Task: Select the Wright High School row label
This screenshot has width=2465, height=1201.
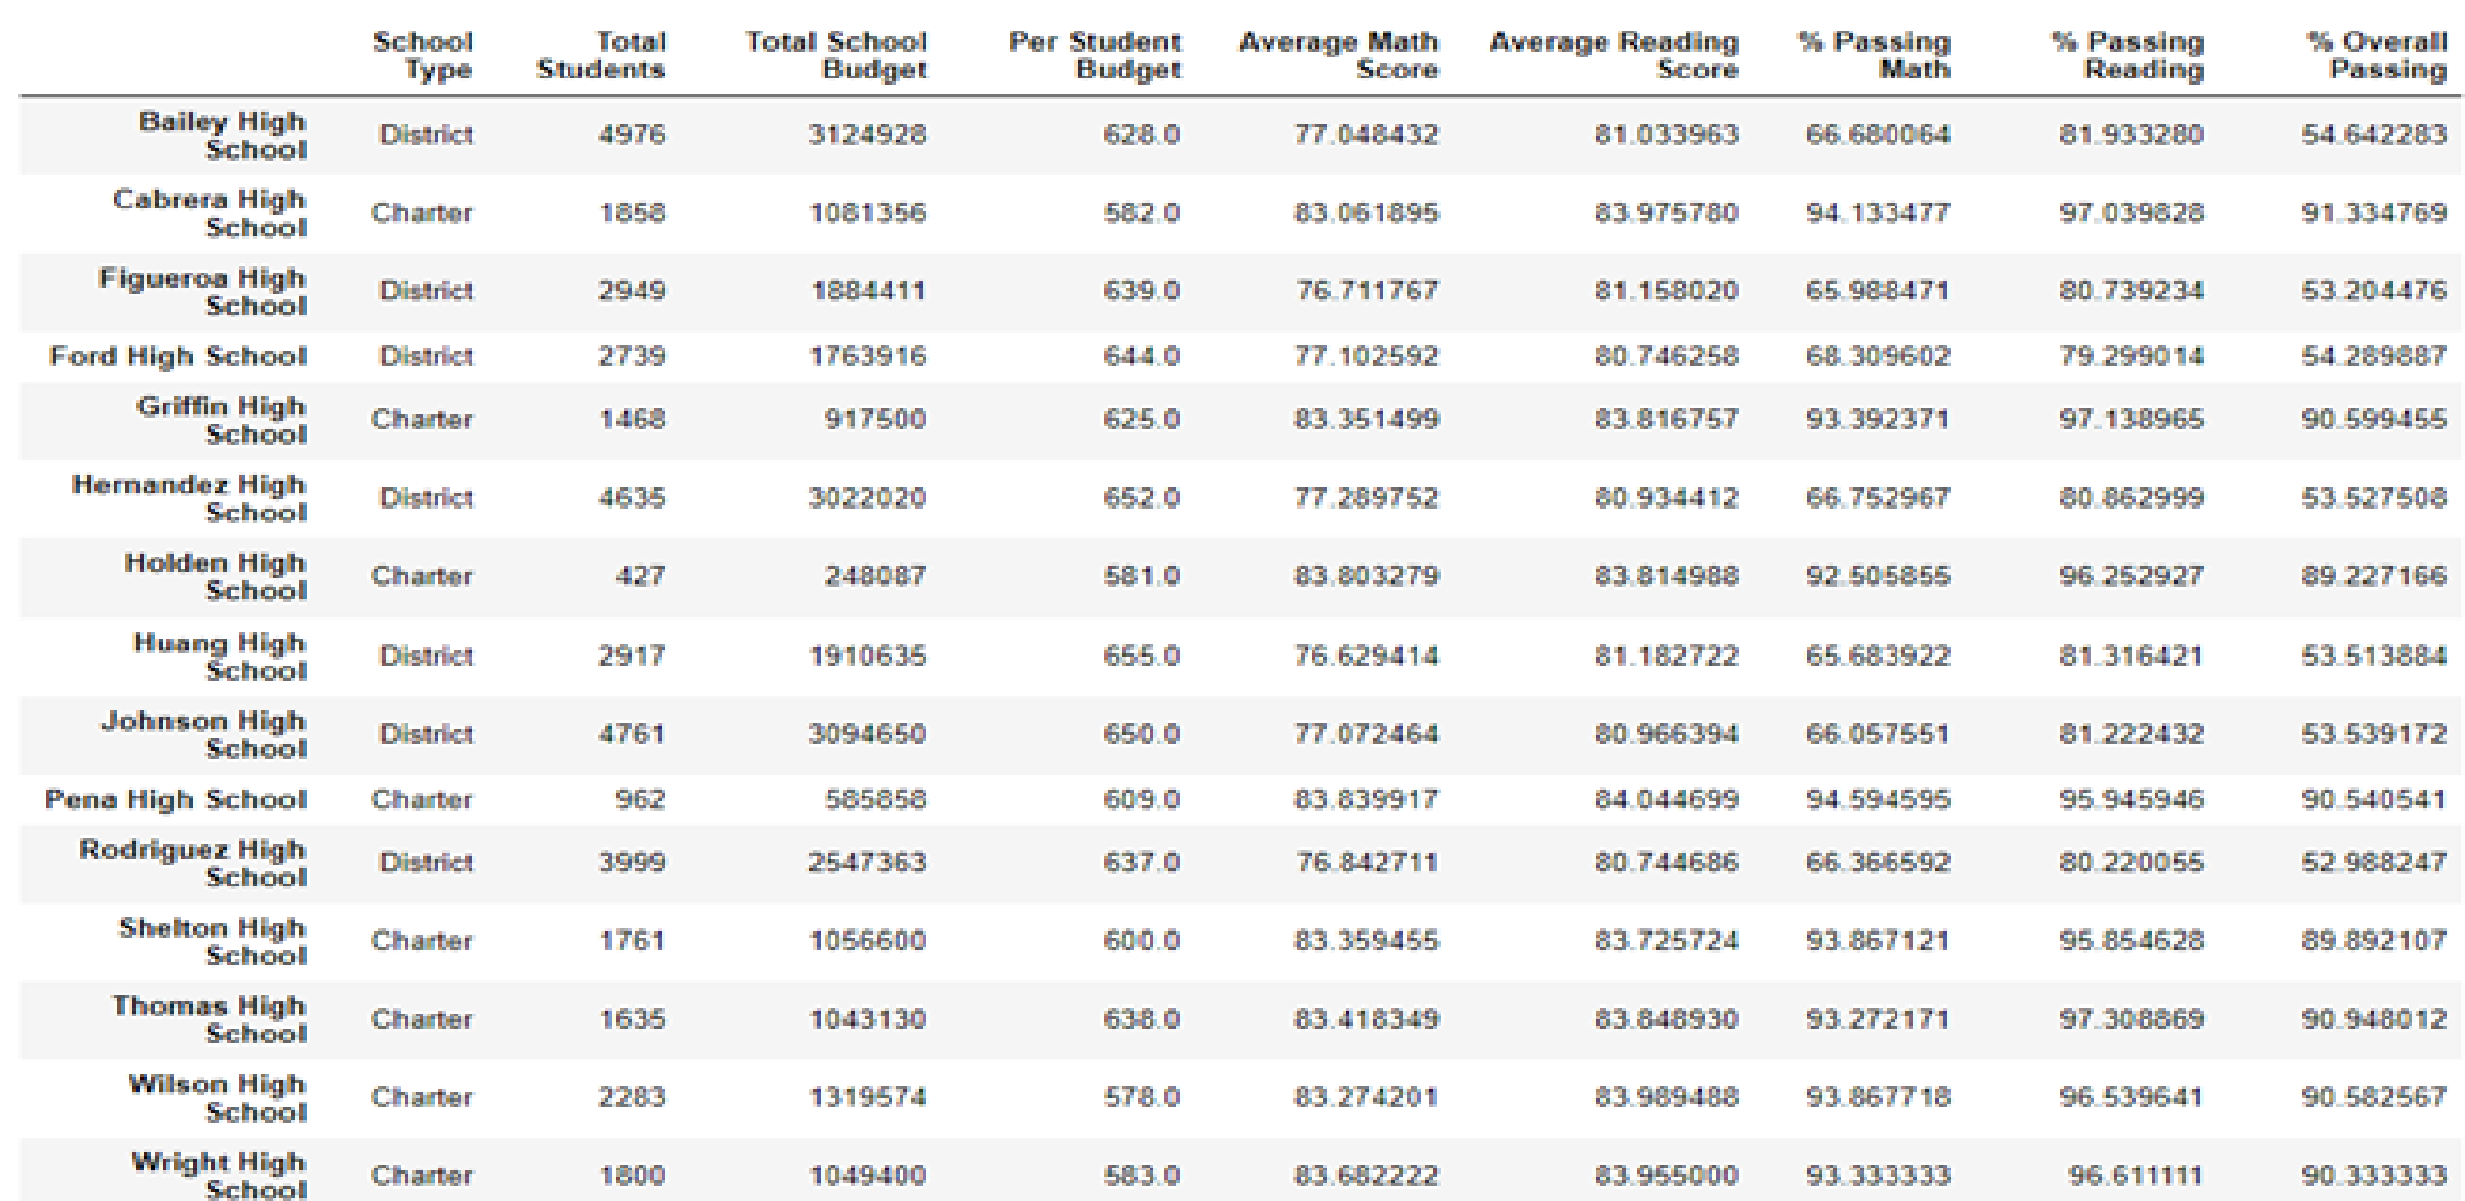Action: coord(218,1175)
